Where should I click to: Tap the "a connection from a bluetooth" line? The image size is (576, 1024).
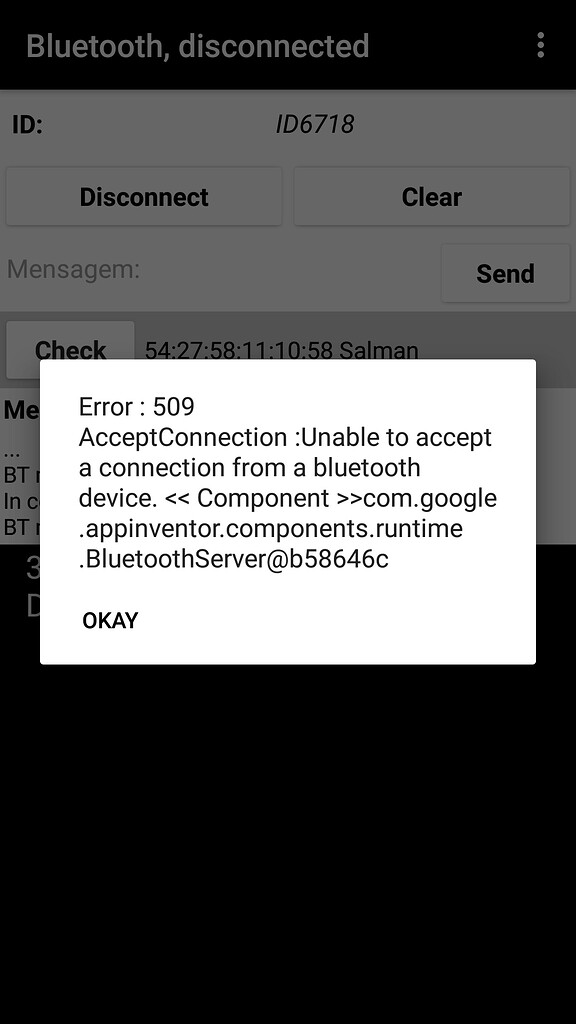click(249, 468)
